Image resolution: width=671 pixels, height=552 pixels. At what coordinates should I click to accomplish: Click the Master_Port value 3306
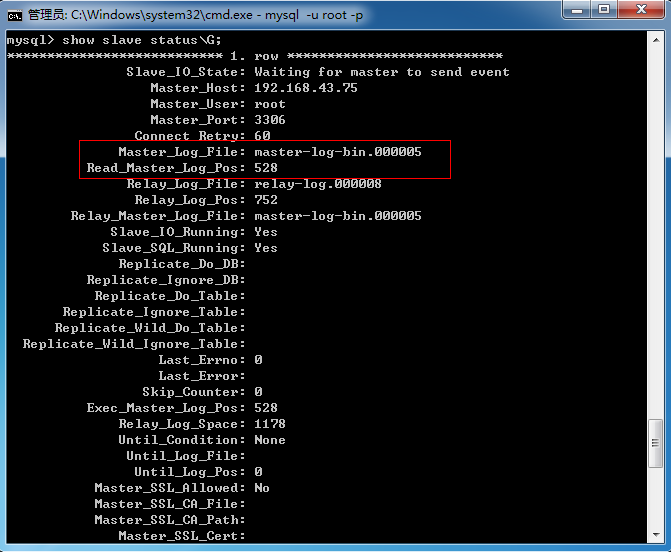(270, 120)
